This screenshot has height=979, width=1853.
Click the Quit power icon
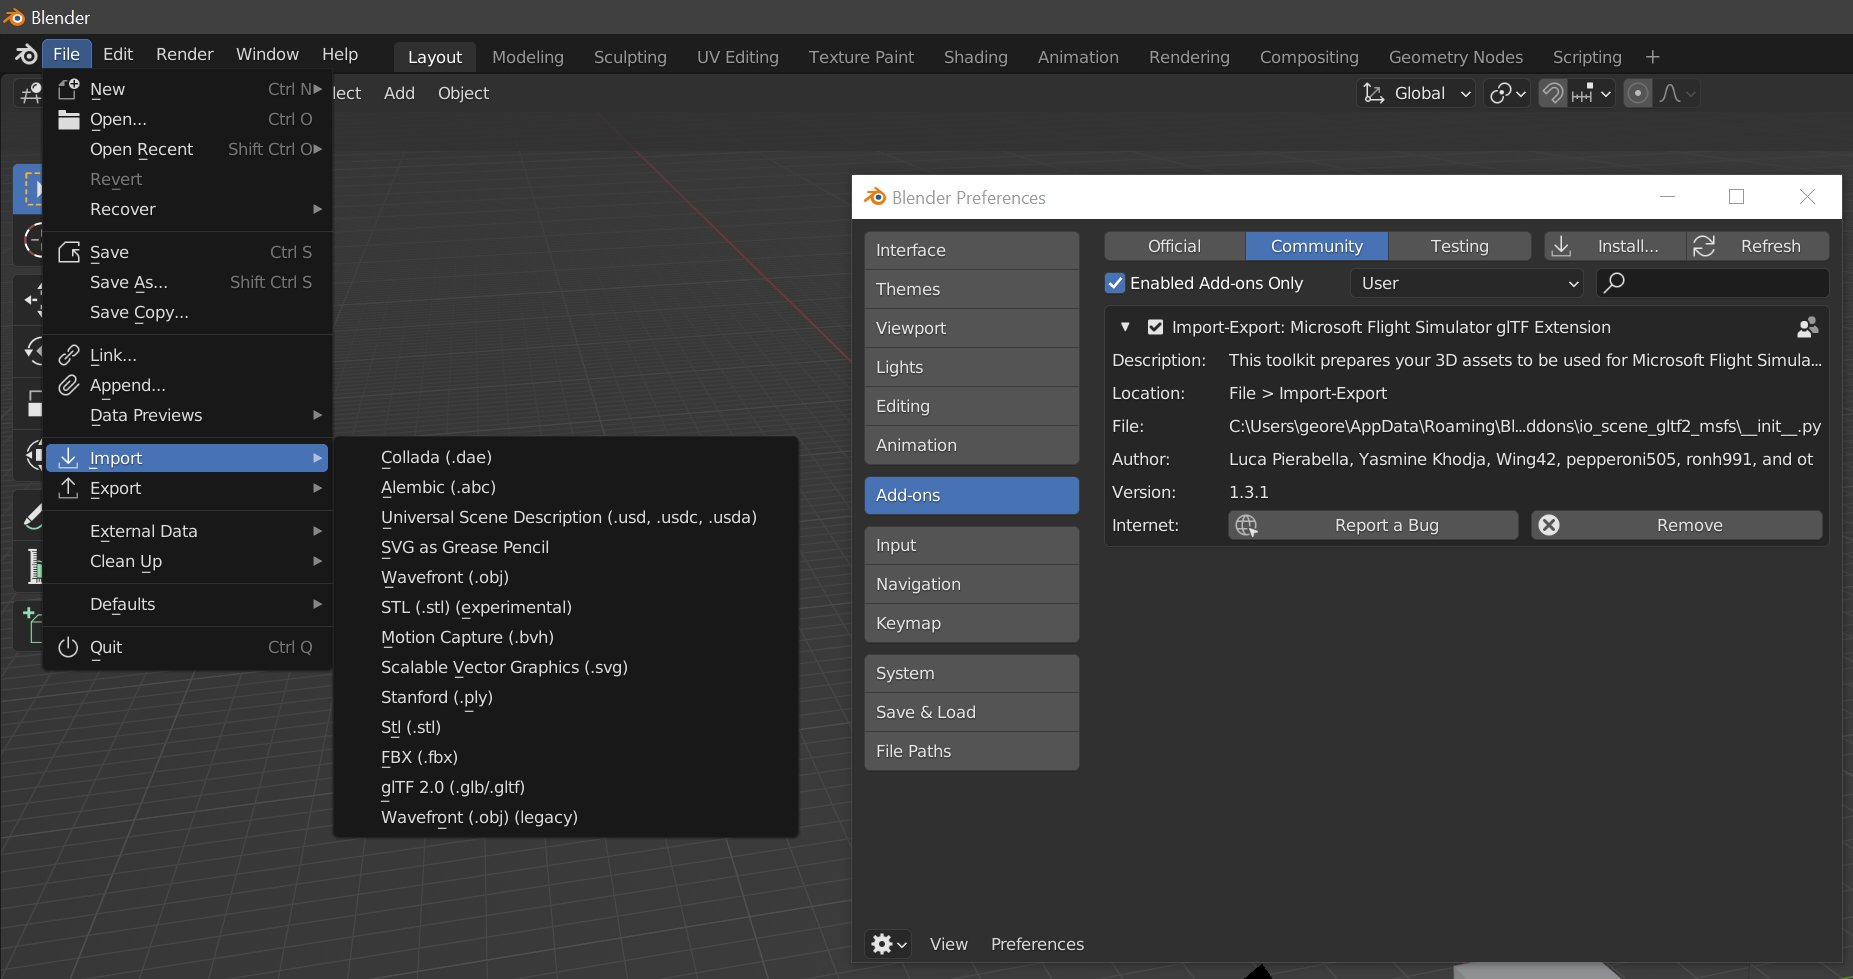(68, 647)
